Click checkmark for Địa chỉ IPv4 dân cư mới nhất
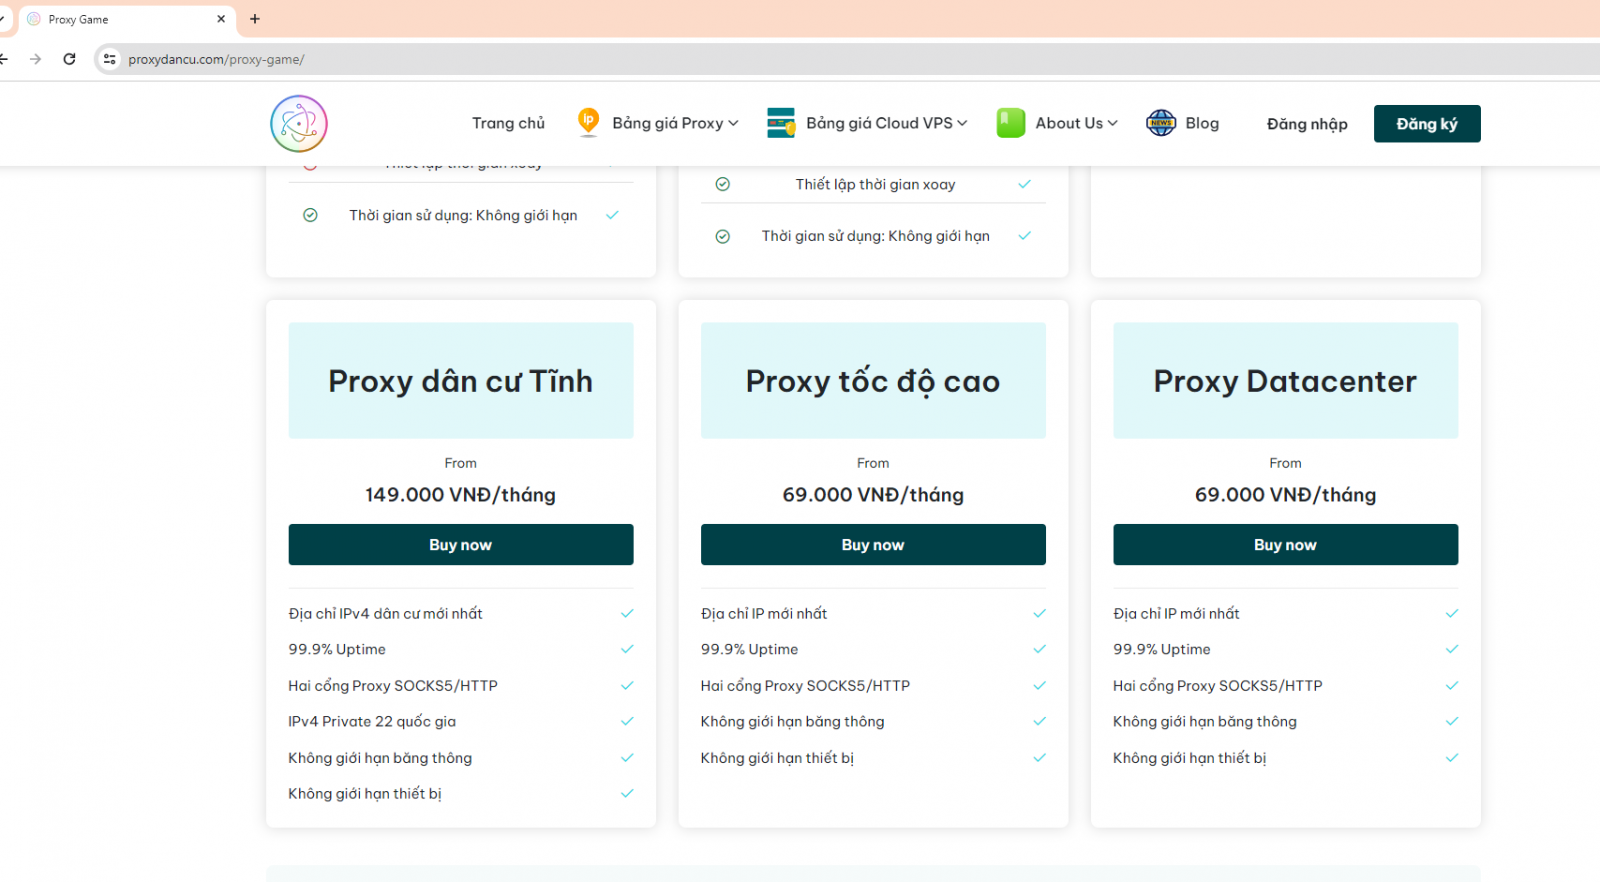Screen dimensions: 1600x882 627,613
